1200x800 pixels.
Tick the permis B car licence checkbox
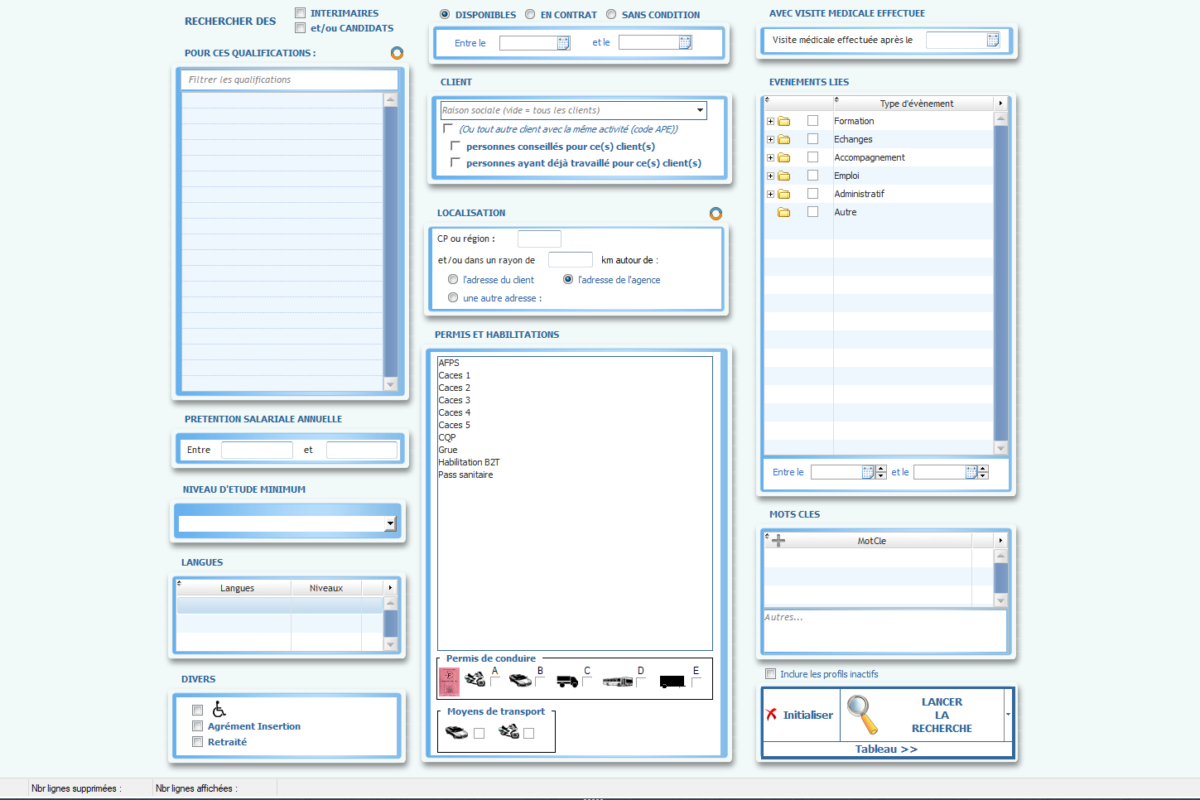coord(540,683)
